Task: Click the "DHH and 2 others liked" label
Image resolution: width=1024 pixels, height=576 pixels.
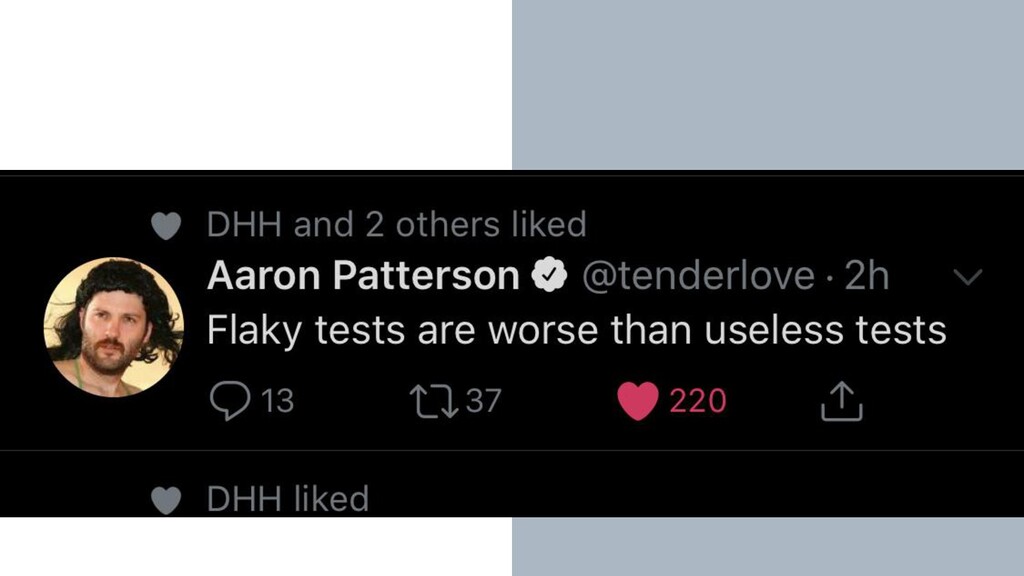Action: pyautogui.click(x=396, y=225)
